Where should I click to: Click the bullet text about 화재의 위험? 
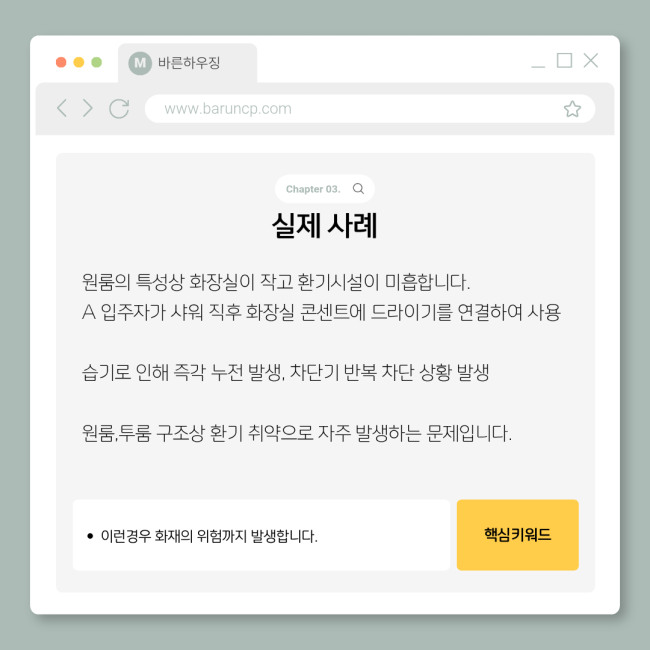[209, 536]
